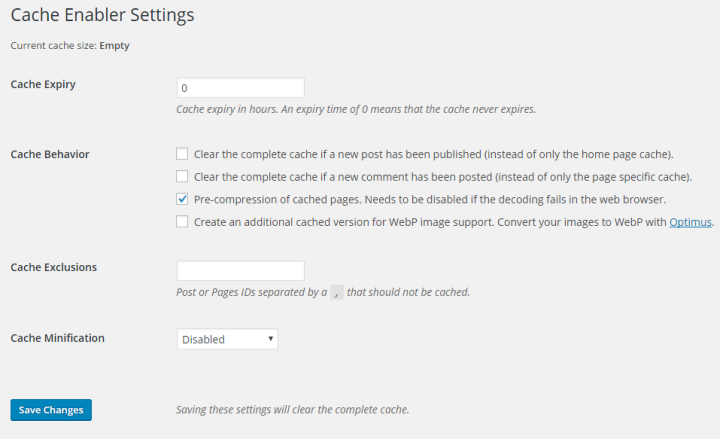Uncheck the Pre-compression of cached pages checkbox
This screenshot has height=439, width=720.
(x=182, y=199)
